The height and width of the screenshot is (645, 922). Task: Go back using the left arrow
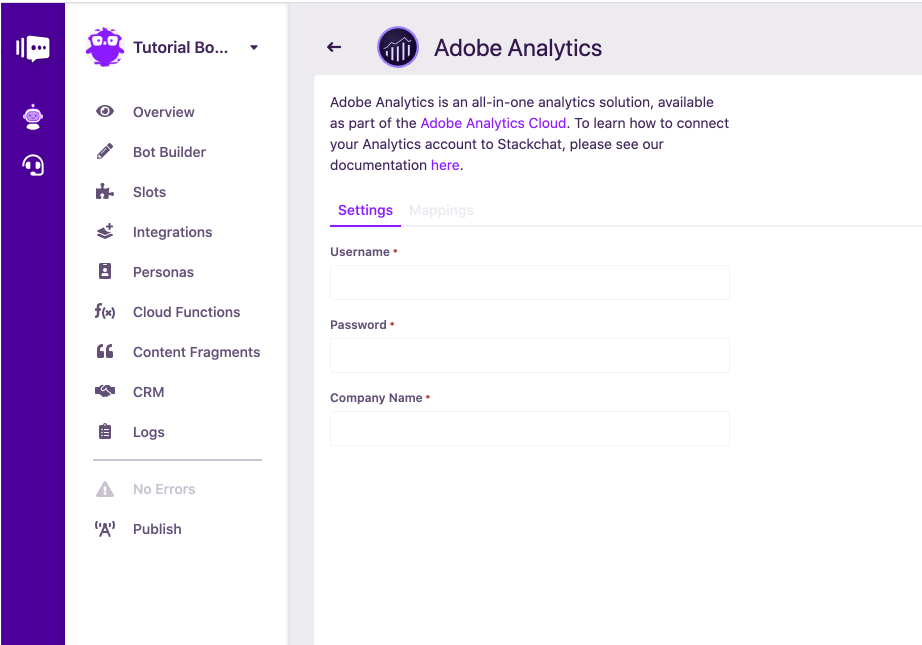coord(334,47)
